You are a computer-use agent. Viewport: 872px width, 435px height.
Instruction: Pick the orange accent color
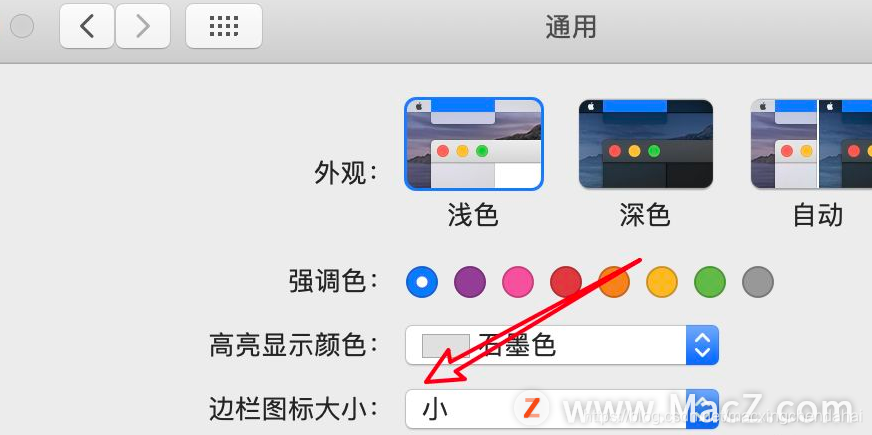(614, 282)
